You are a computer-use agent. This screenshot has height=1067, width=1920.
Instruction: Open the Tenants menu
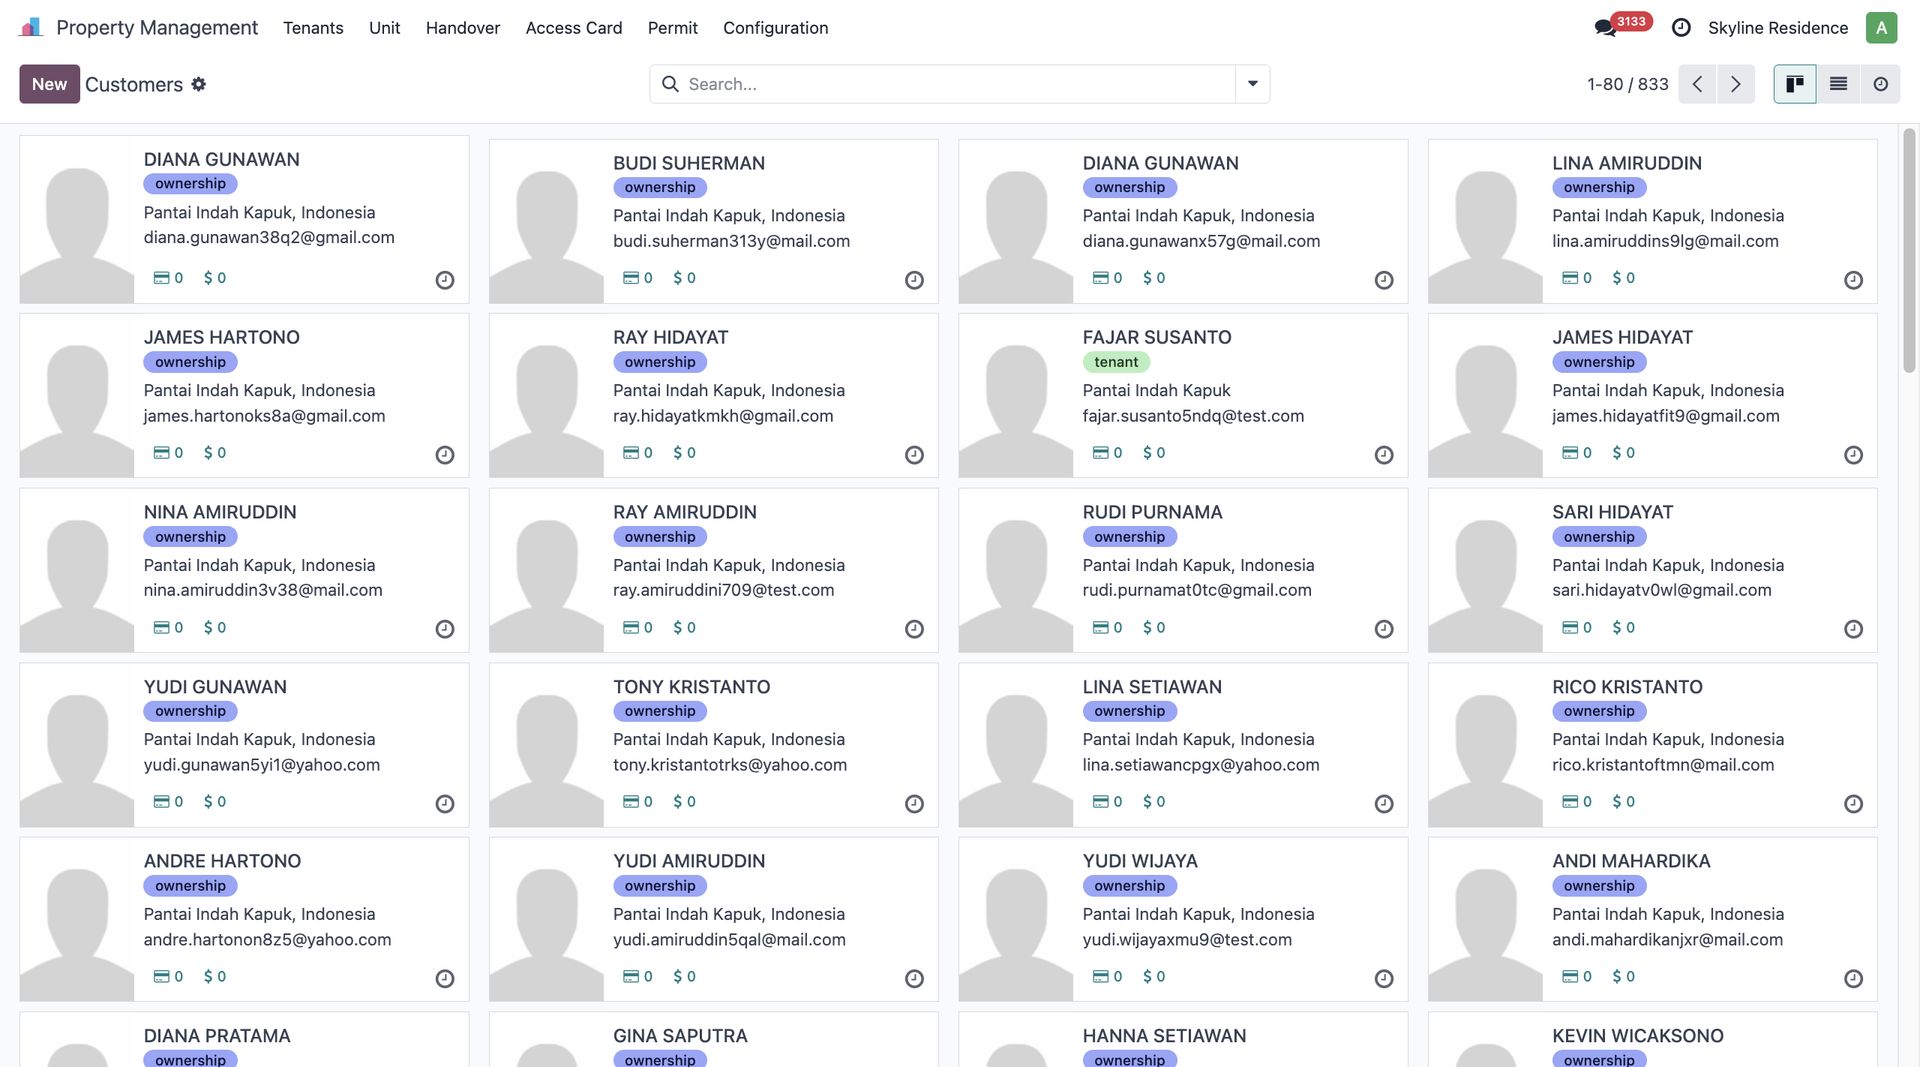tap(313, 28)
